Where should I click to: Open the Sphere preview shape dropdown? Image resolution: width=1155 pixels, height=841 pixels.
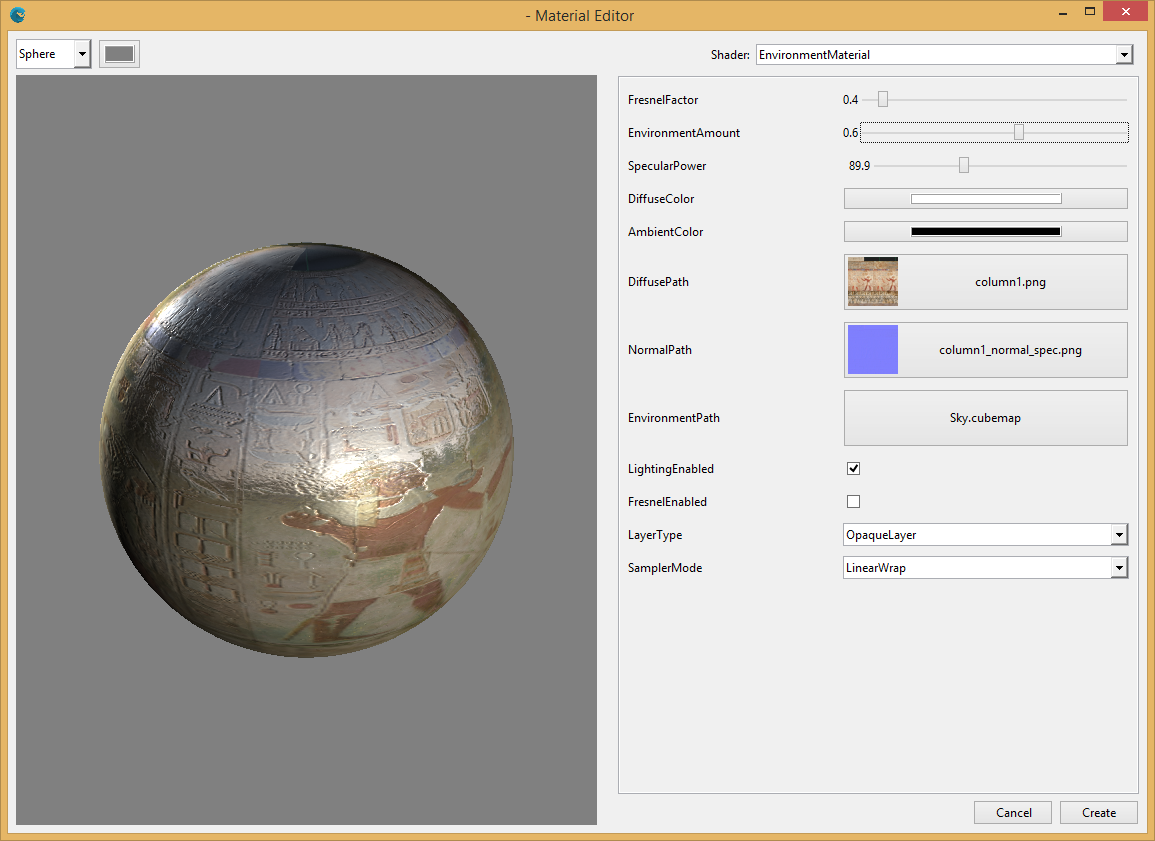[x=54, y=54]
